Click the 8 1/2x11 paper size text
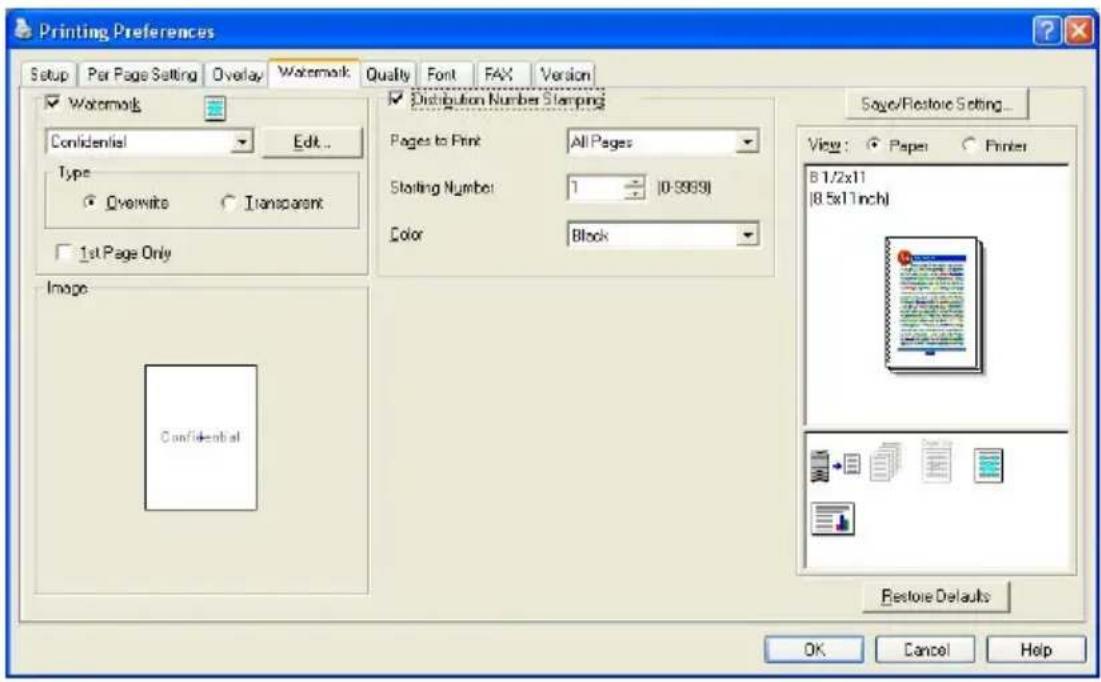This screenshot has width=1101, height=682. coord(838,177)
